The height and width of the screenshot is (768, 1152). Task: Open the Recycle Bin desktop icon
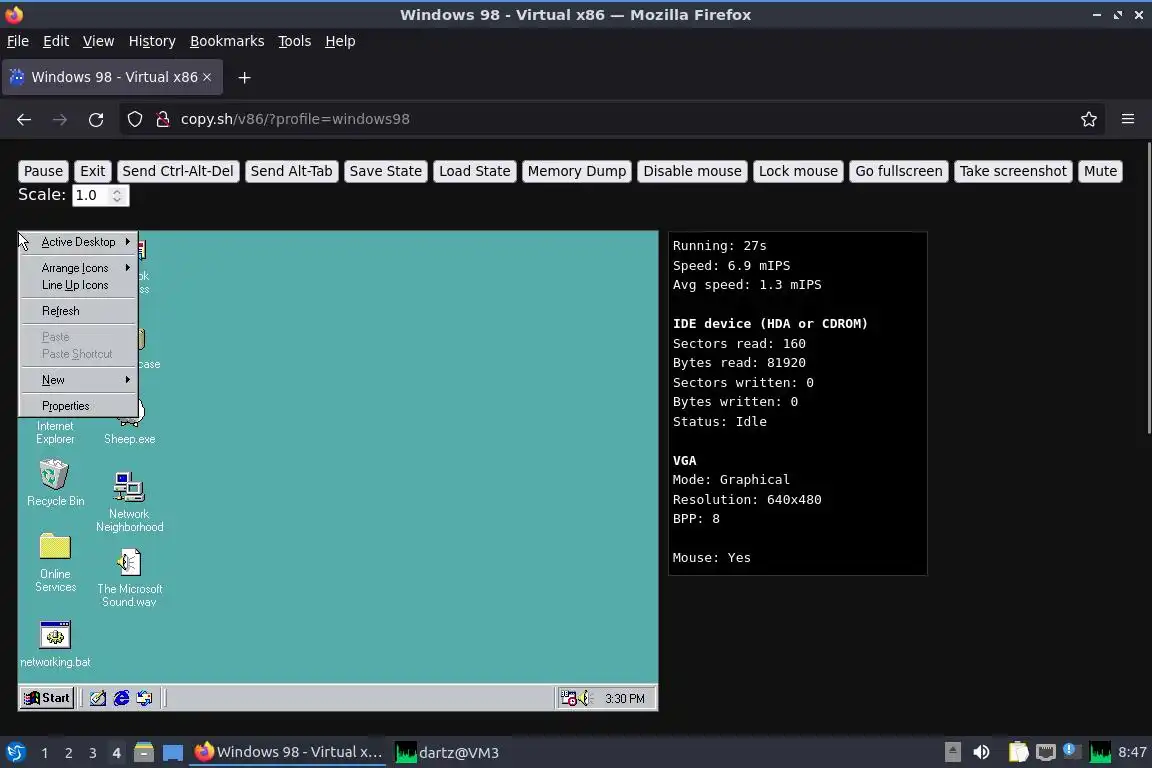point(55,482)
